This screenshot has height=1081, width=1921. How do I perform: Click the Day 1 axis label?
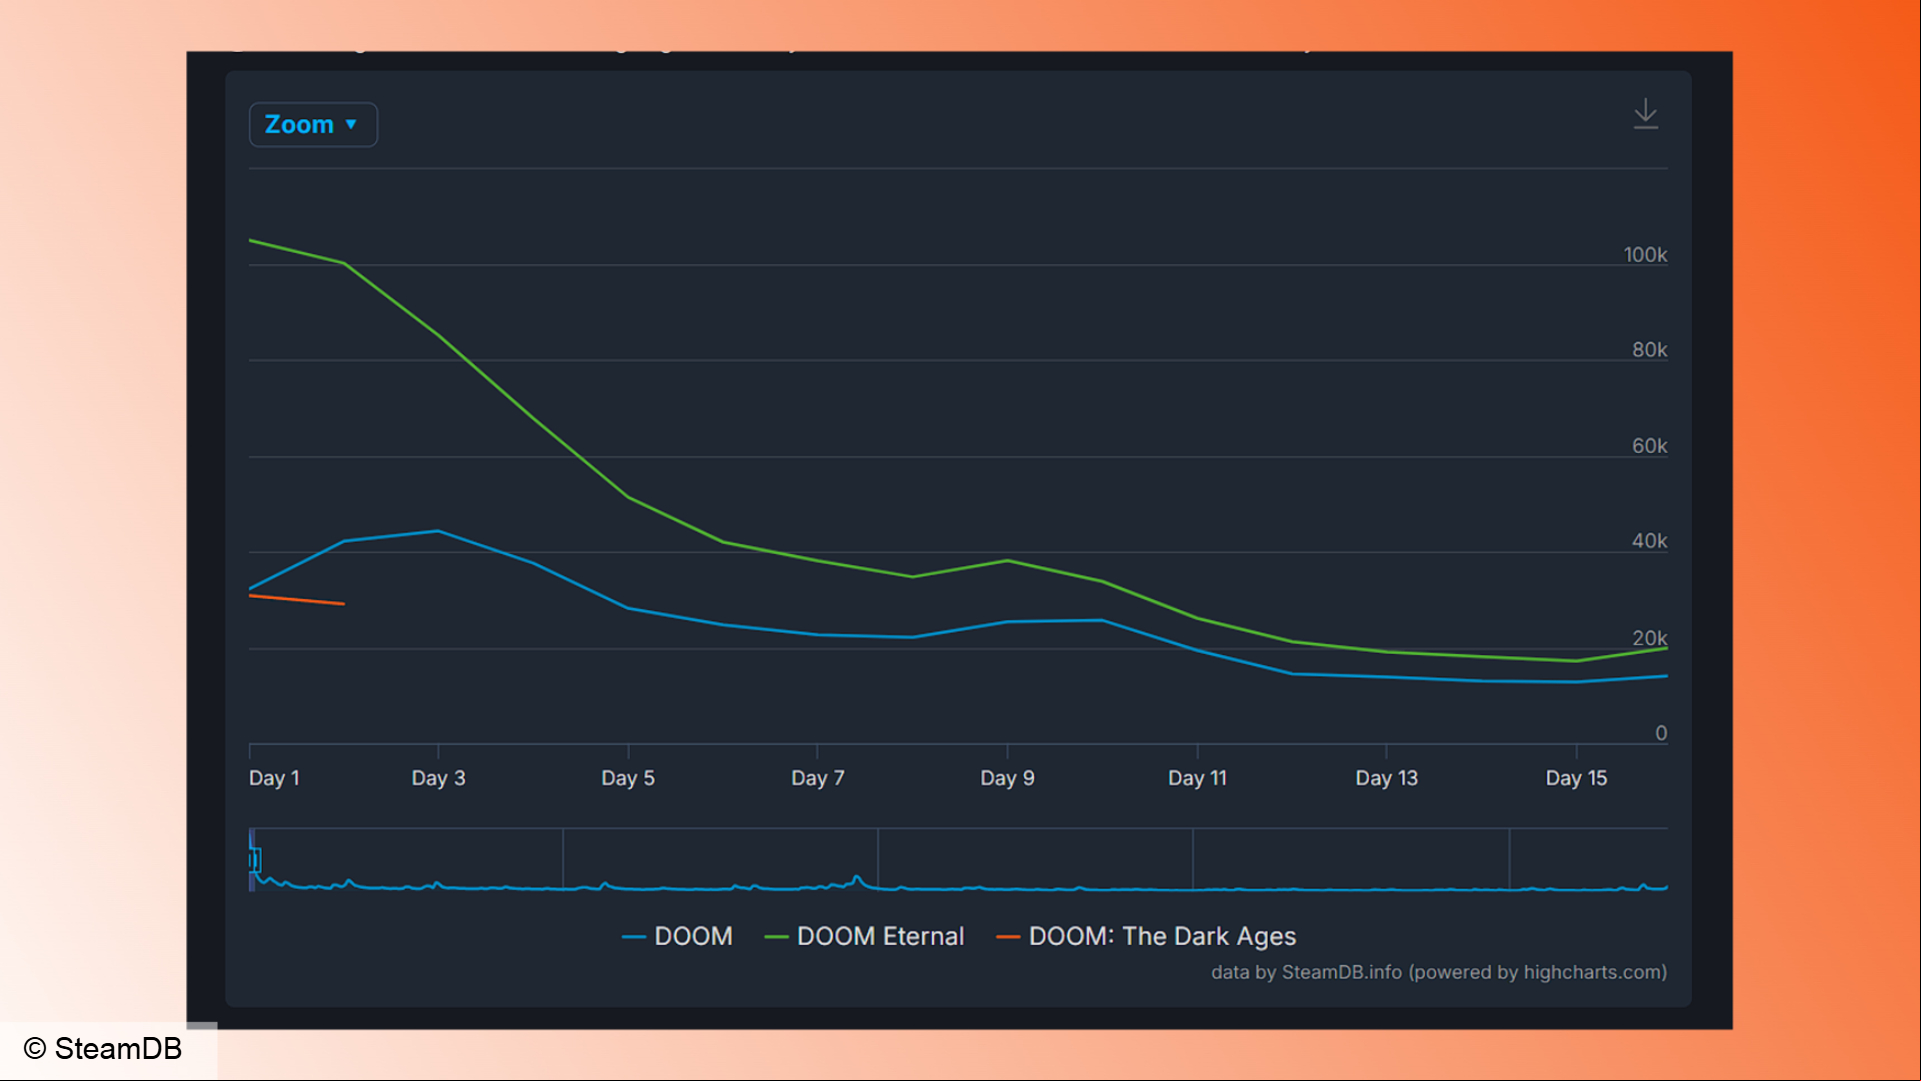274,778
